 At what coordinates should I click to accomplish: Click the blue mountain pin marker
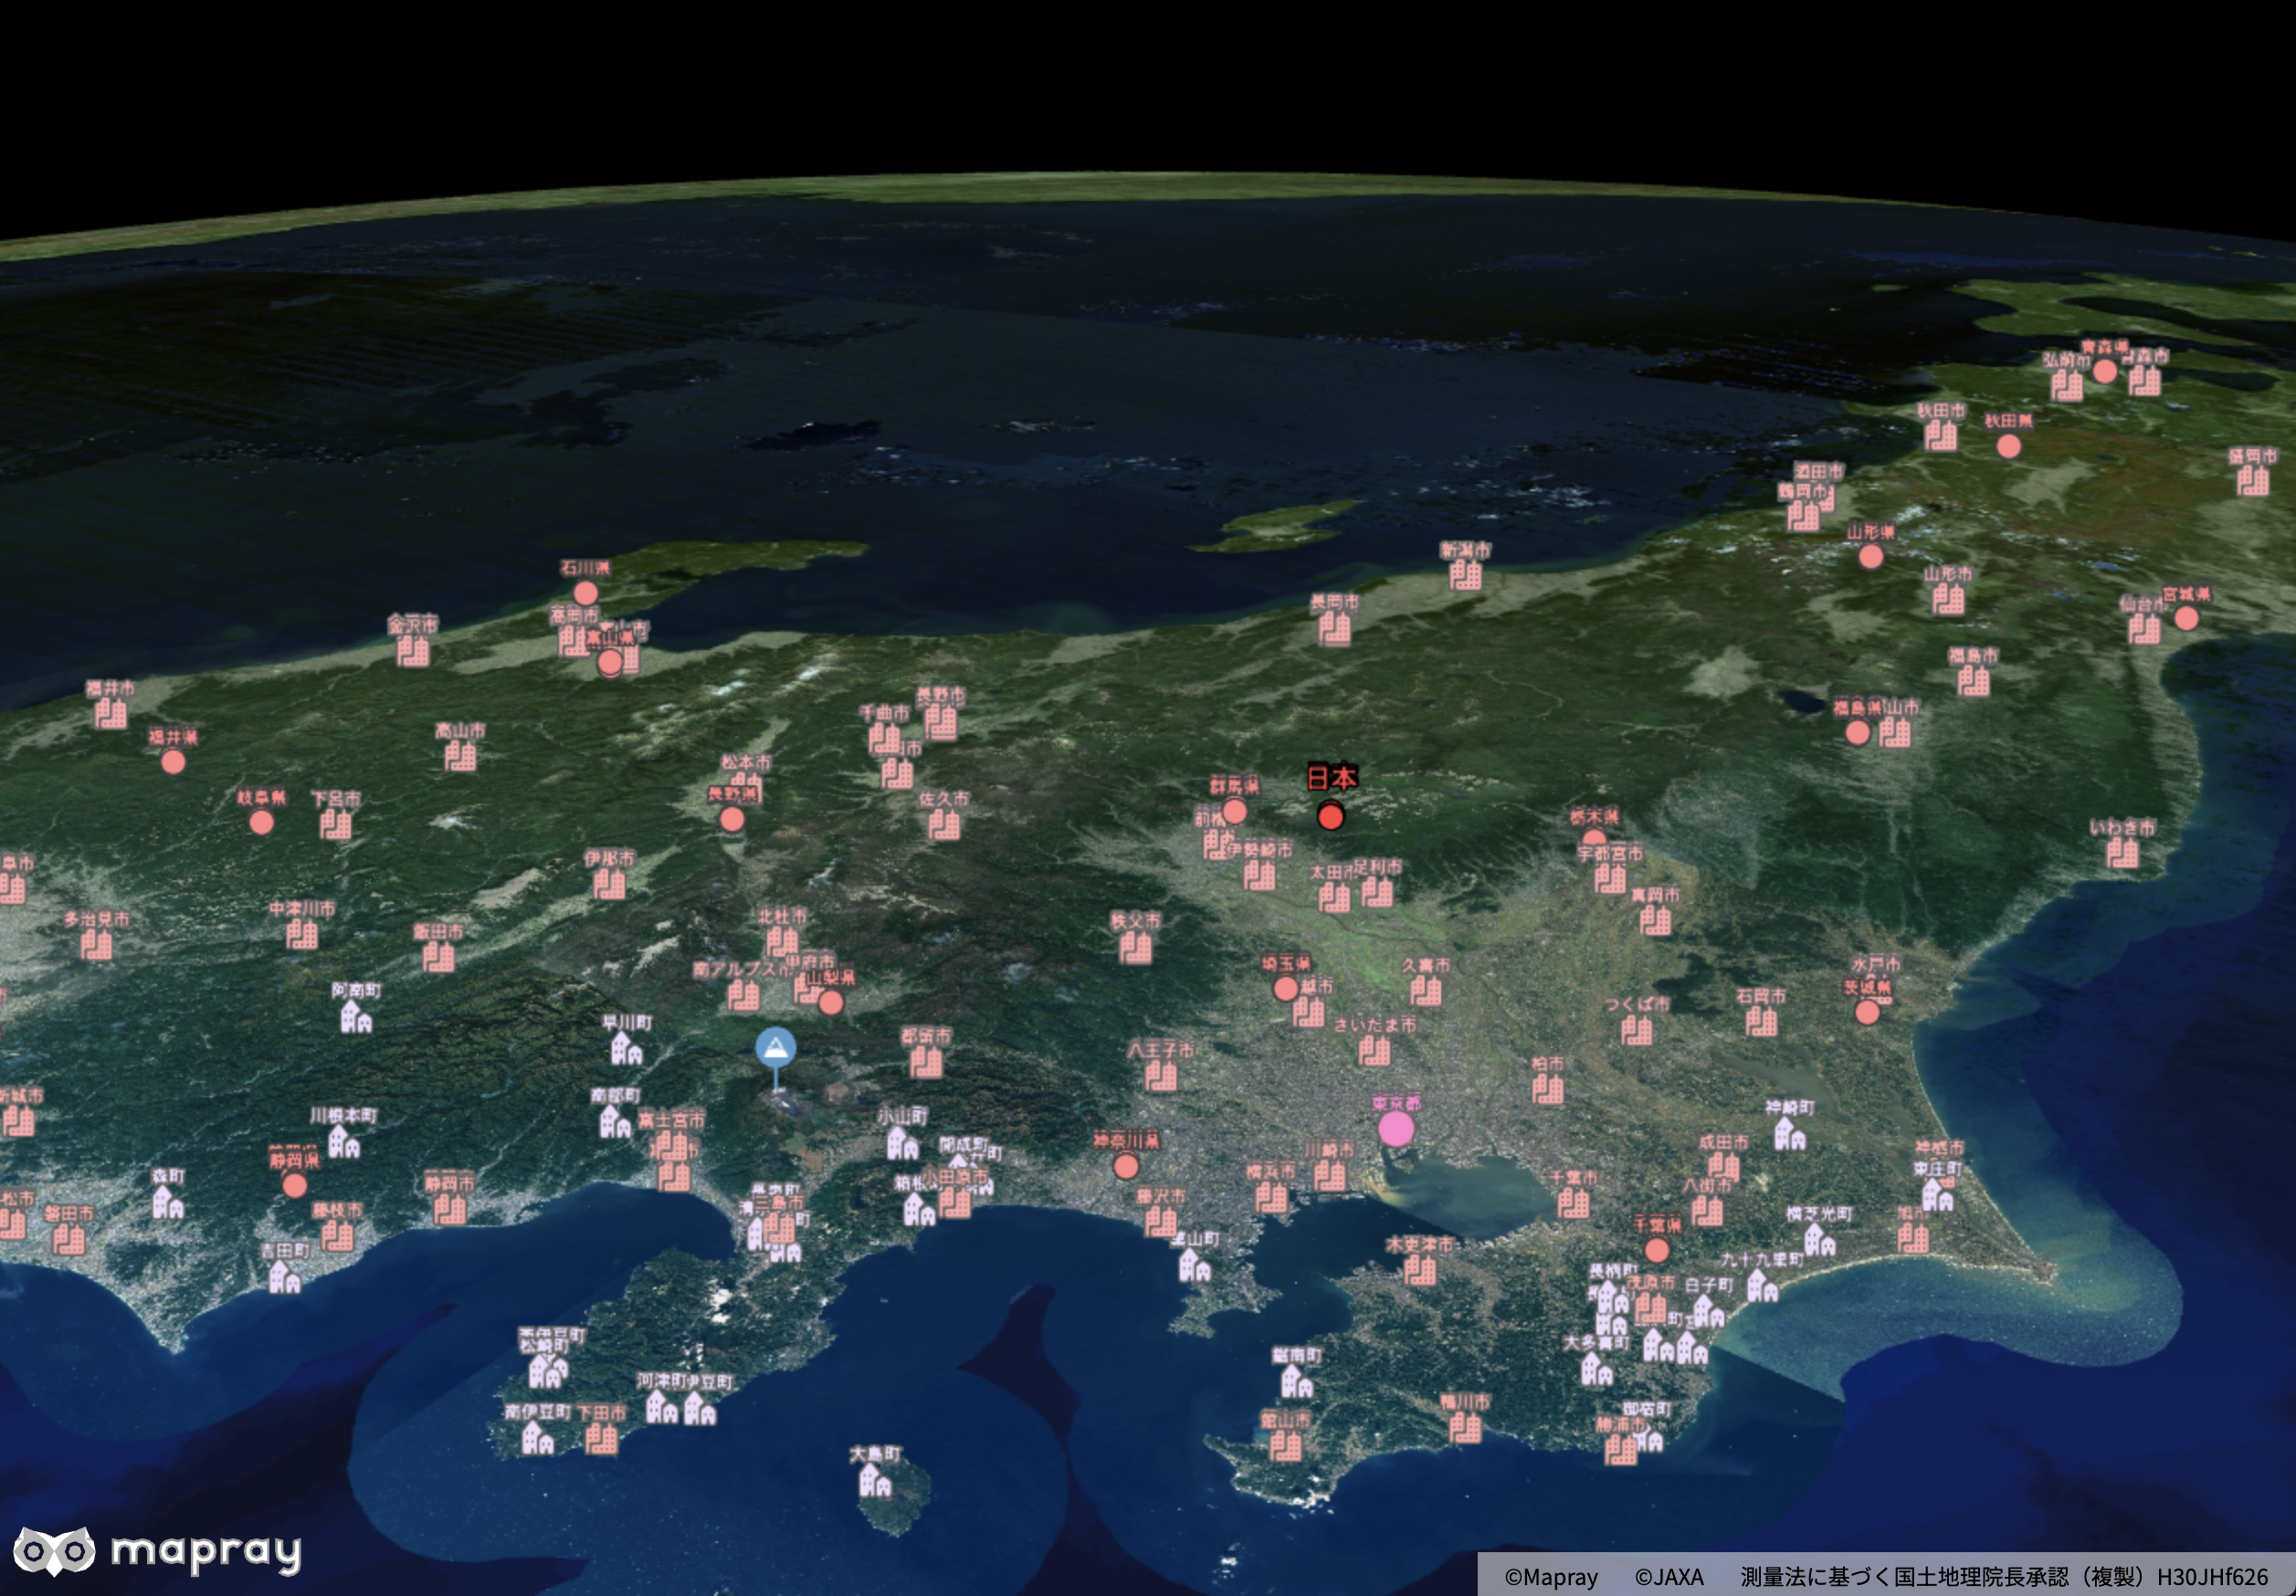tap(776, 1048)
